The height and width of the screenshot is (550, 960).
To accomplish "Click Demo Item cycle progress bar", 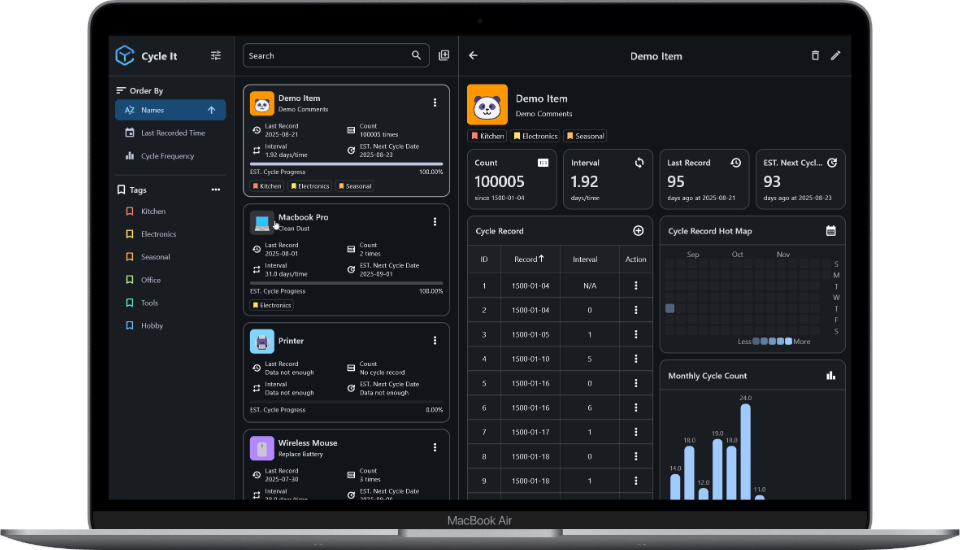I will 346,164.
